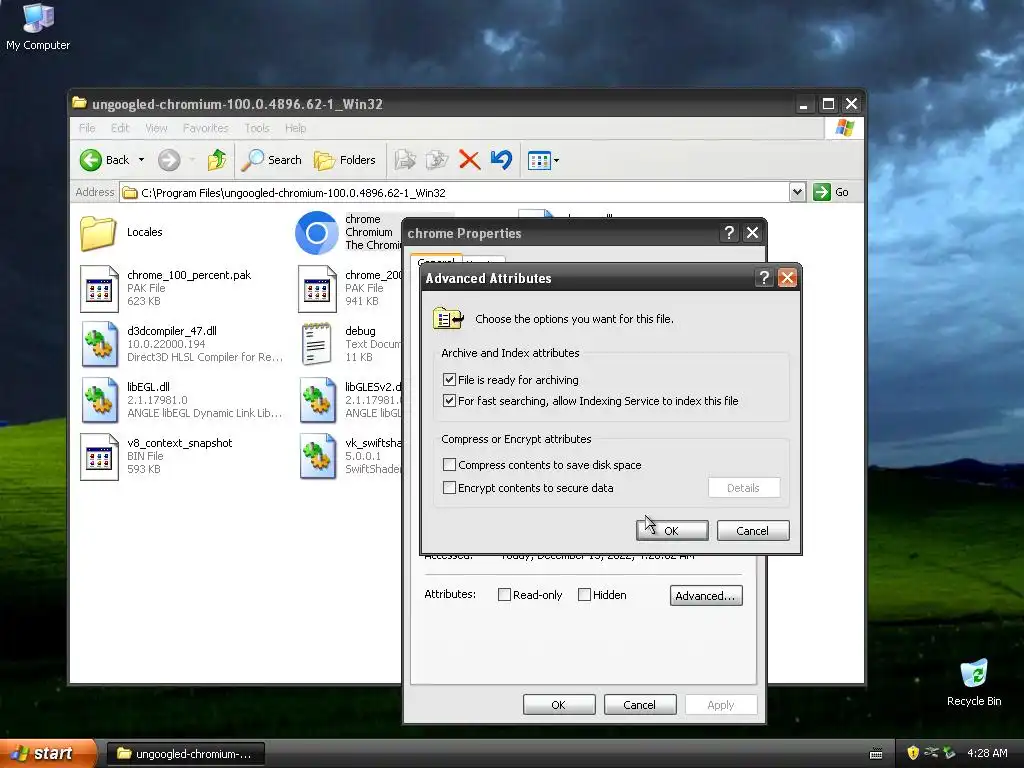Toggle the Read-only attribute checkbox
The height and width of the screenshot is (768, 1024).
coord(504,594)
